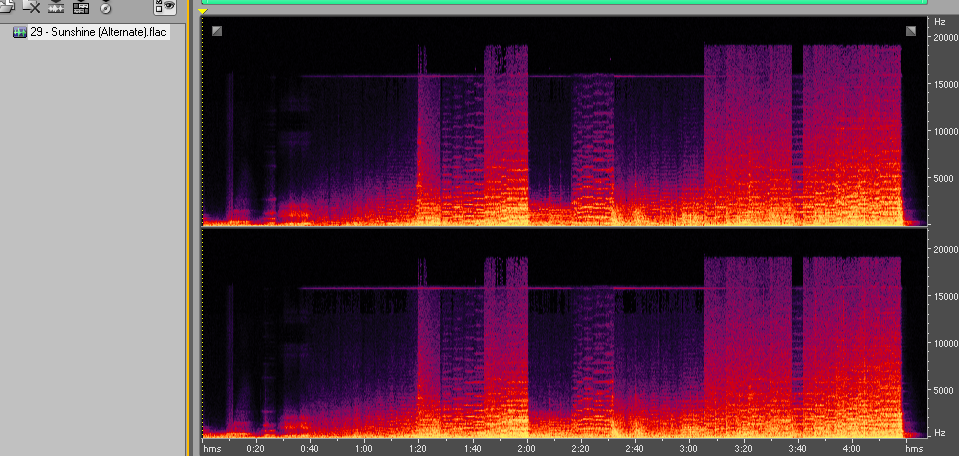Click the 3:40 mark on time ruler
Screen dimensions: 959x456
pyautogui.click(x=798, y=449)
